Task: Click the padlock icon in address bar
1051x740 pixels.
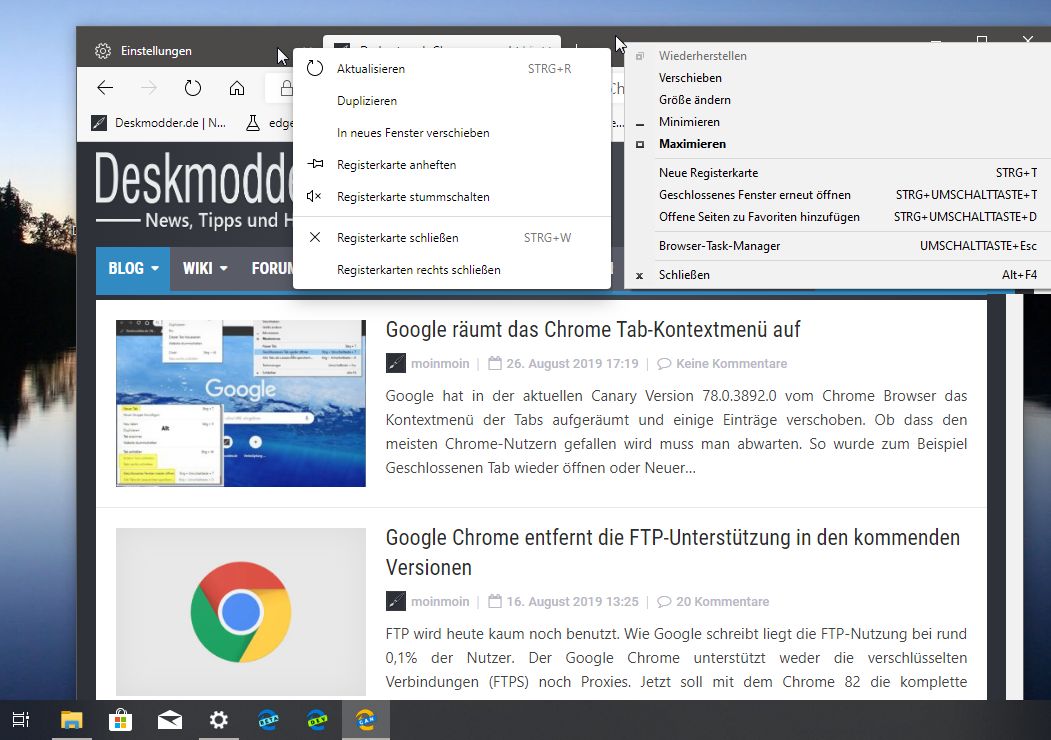Action: click(x=286, y=88)
